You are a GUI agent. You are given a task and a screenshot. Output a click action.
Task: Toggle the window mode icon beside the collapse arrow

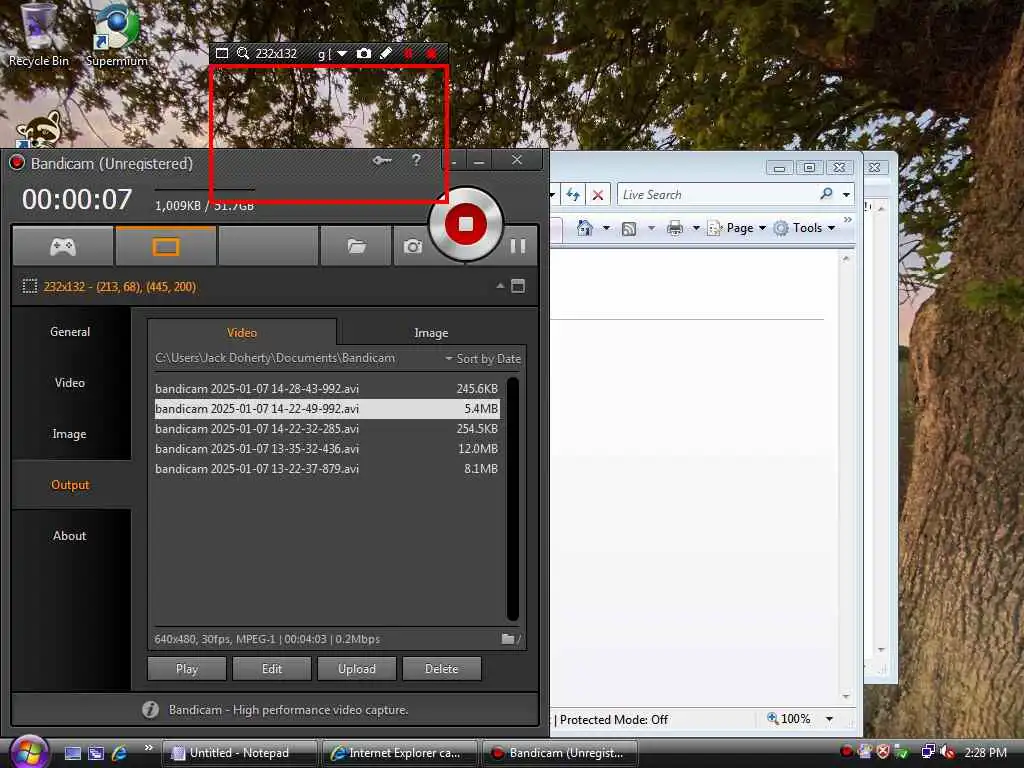(x=518, y=286)
